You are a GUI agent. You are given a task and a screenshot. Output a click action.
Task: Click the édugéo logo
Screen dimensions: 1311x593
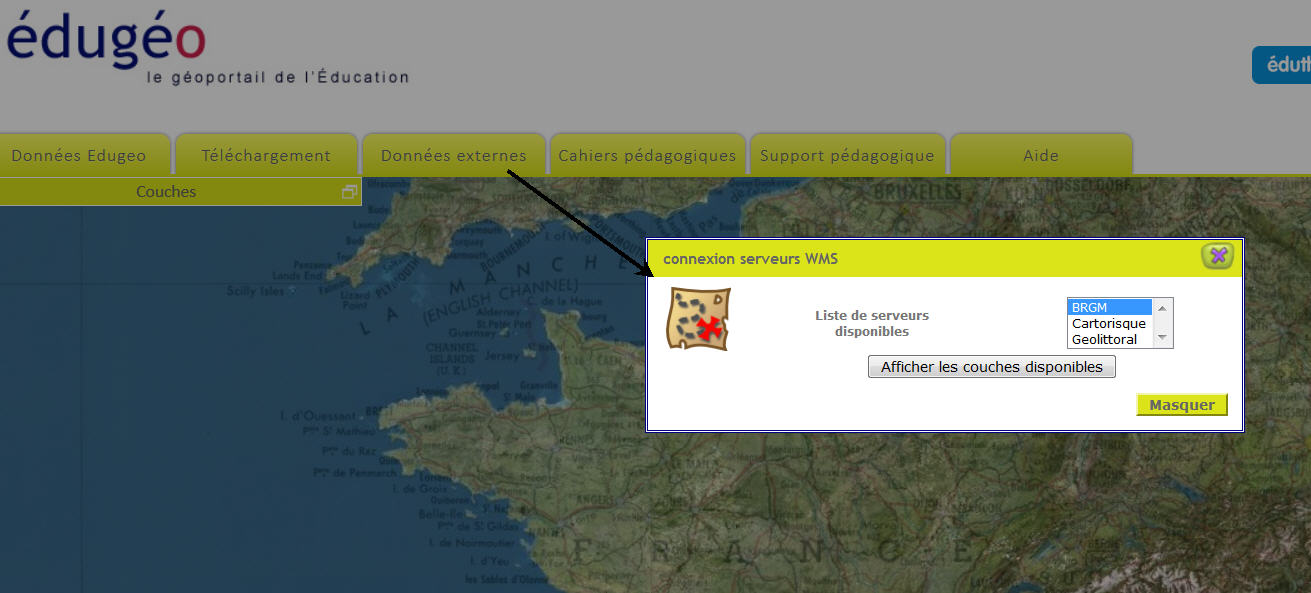[107, 40]
